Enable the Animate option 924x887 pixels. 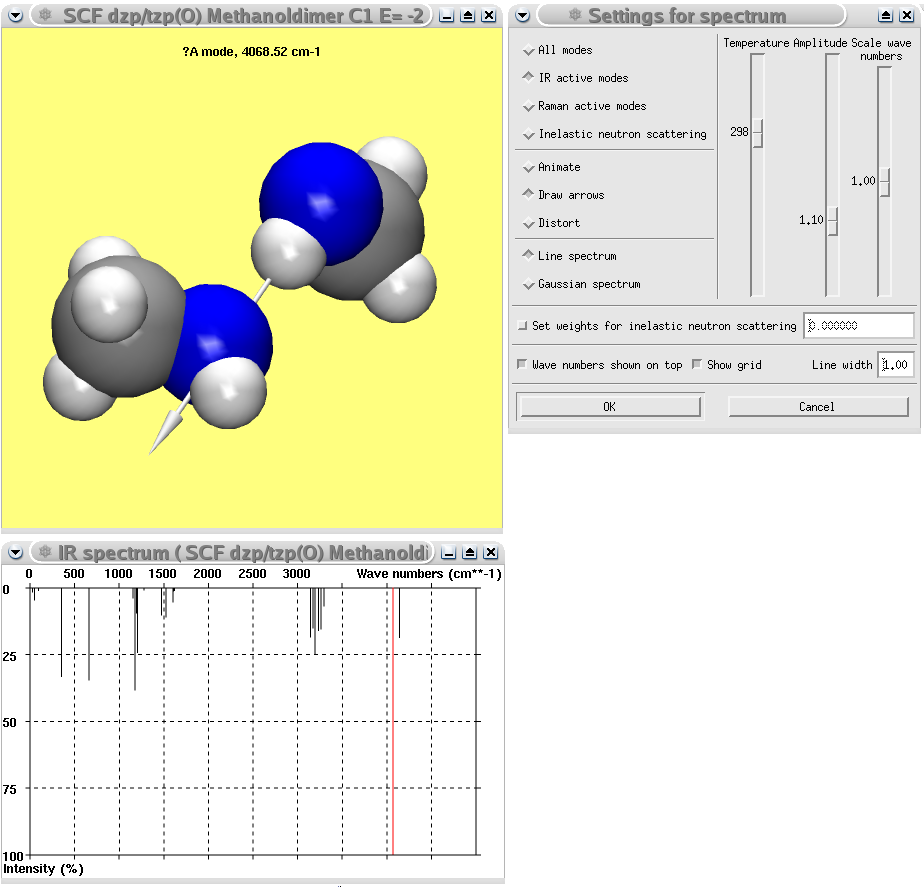pos(528,167)
